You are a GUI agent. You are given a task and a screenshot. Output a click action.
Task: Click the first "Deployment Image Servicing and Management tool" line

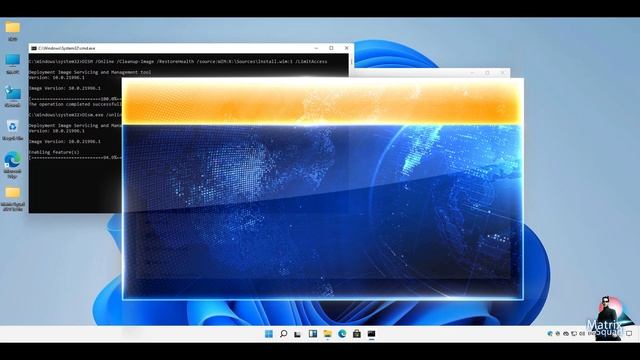pyautogui.click(x=90, y=72)
